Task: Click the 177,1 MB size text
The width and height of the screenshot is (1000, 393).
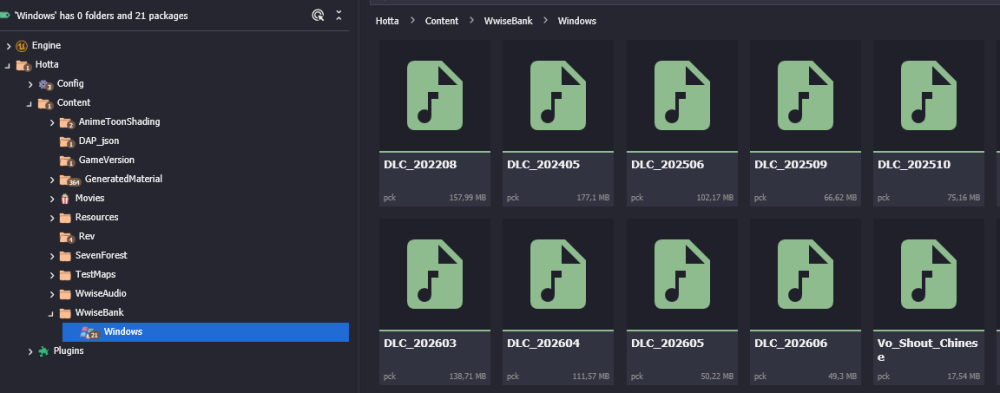Action: [x=593, y=198]
